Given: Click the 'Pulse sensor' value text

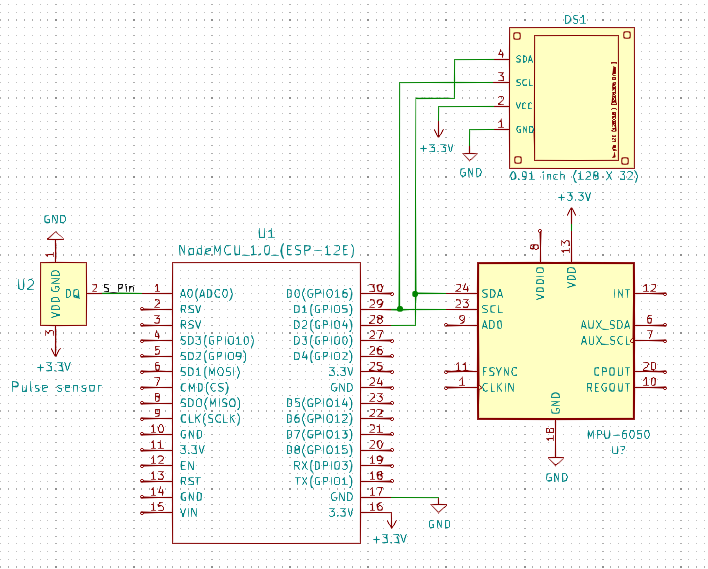Looking at the screenshot, I should coord(56,387).
